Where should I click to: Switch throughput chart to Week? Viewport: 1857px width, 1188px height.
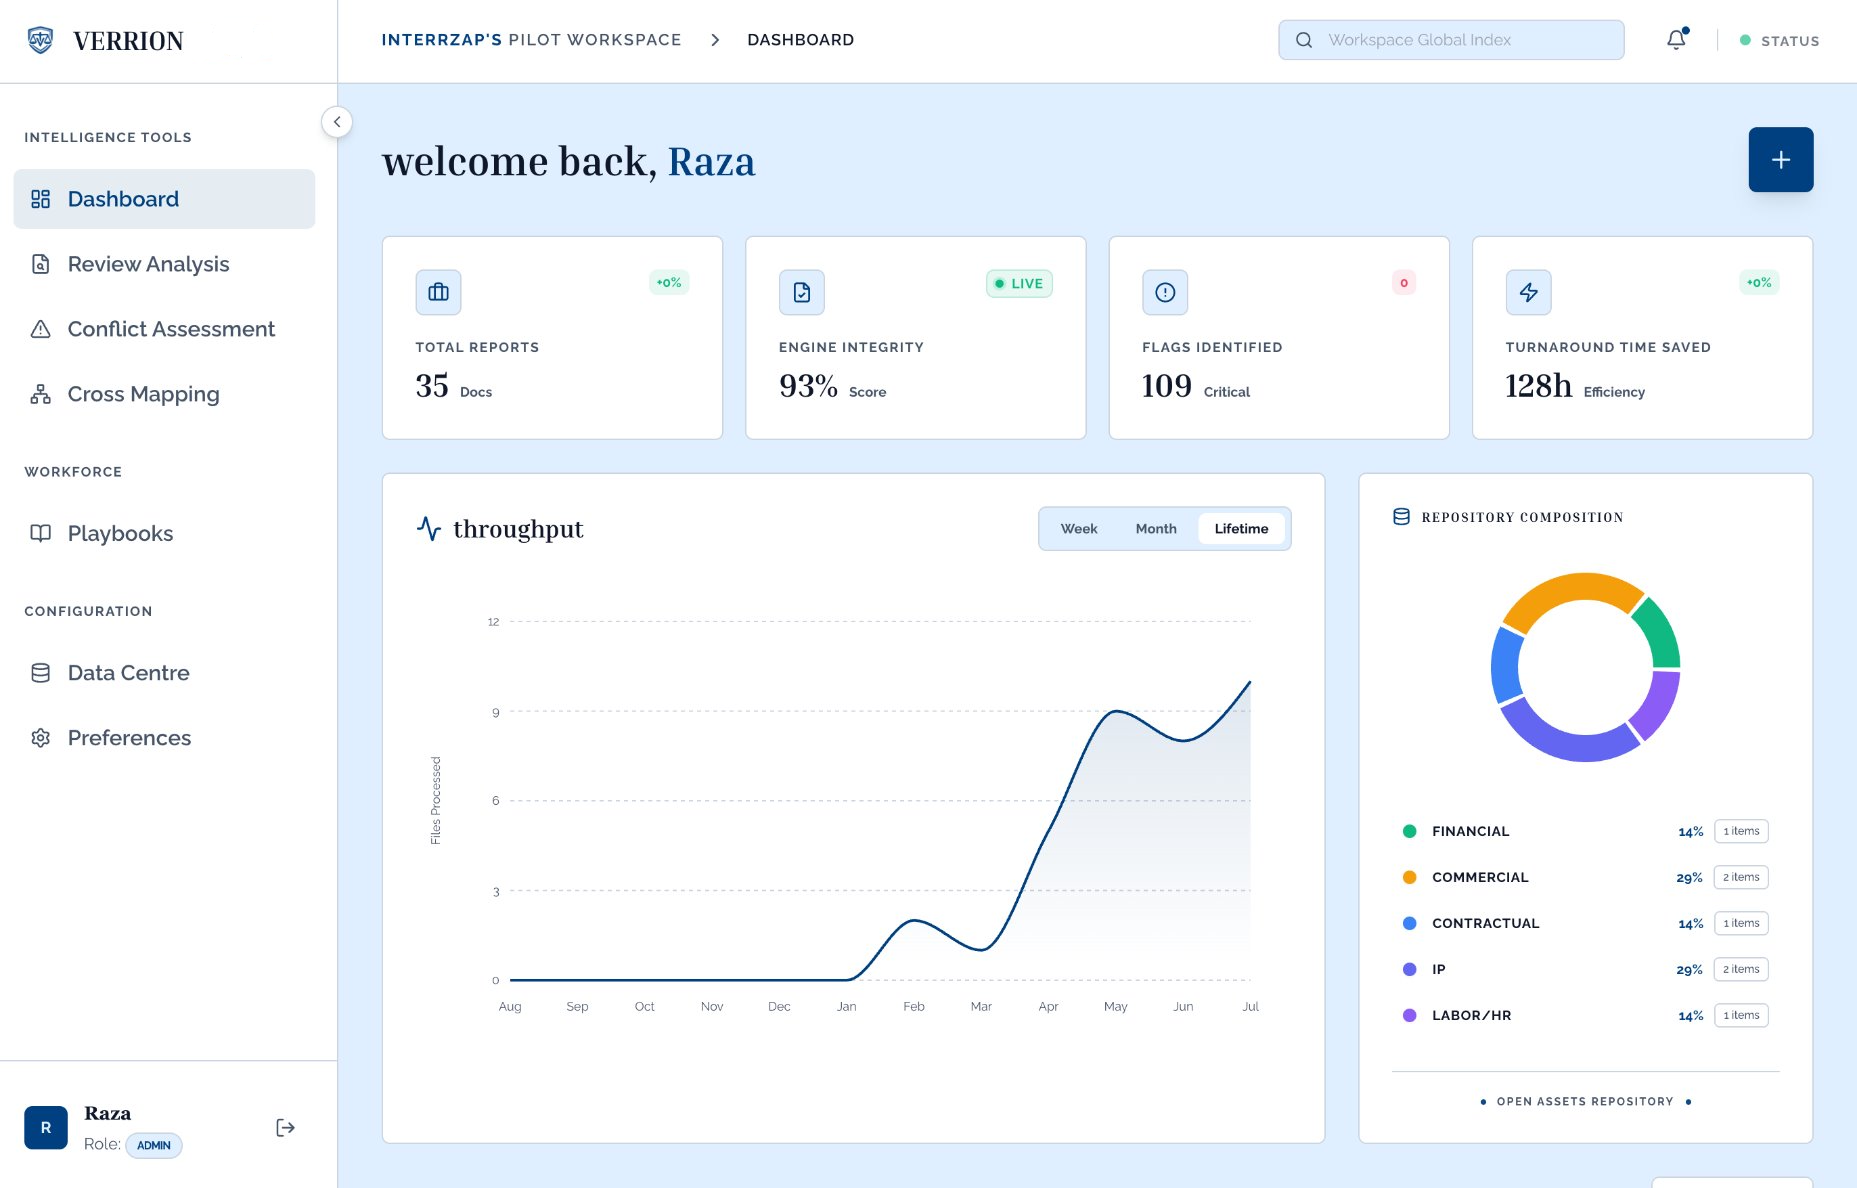pyautogui.click(x=1079, y=529)
